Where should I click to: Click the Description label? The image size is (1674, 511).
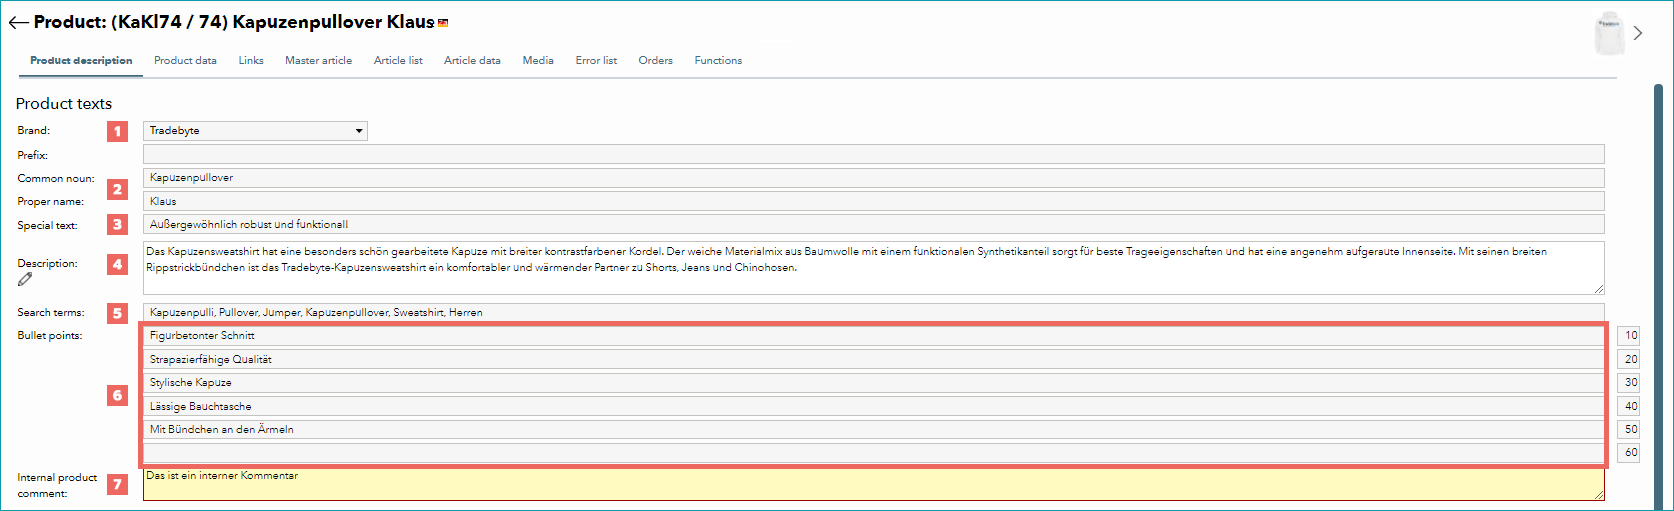pos(47,264)
